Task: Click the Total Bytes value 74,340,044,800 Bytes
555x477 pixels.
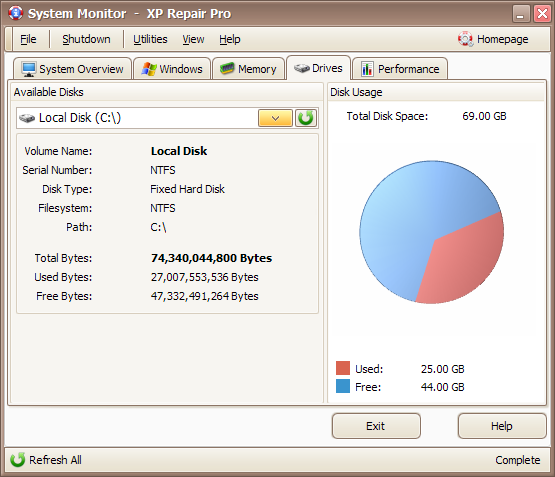Action: coord(211,258)
